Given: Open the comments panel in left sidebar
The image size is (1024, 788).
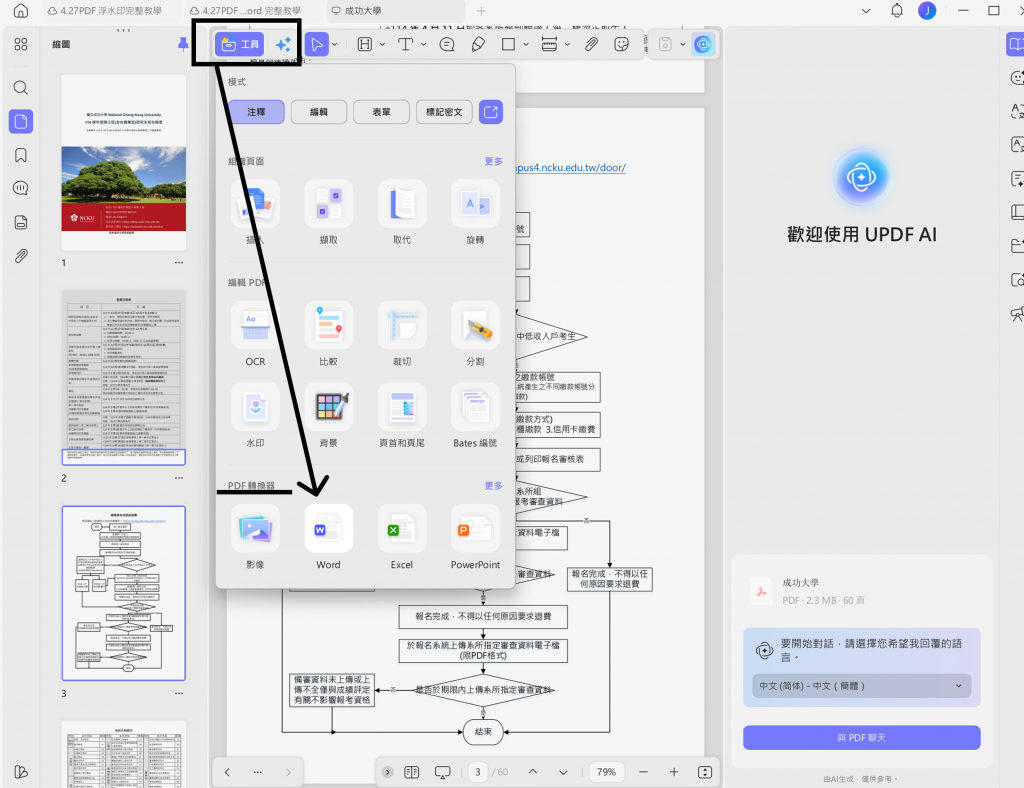Looking at the screenshot, I should click(21, 189).
